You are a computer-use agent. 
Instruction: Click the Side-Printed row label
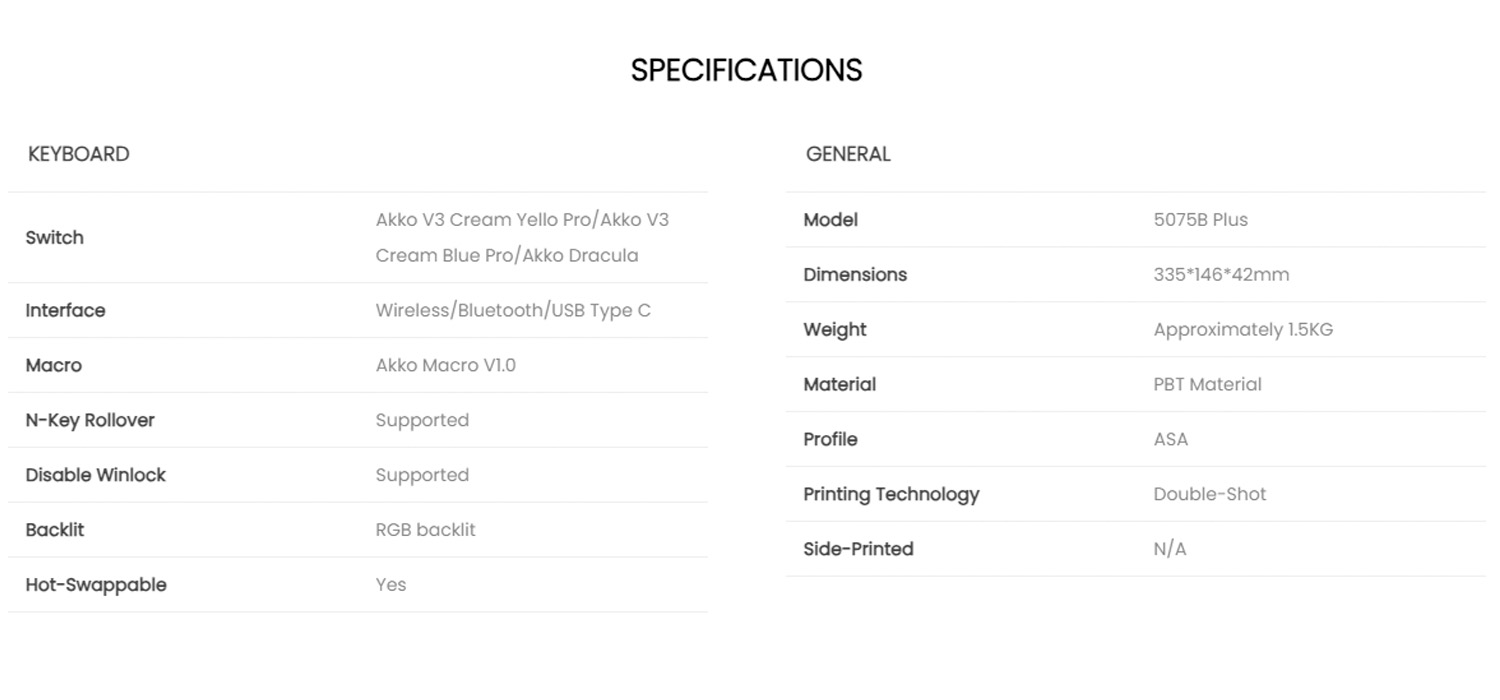tap(859, 549)
